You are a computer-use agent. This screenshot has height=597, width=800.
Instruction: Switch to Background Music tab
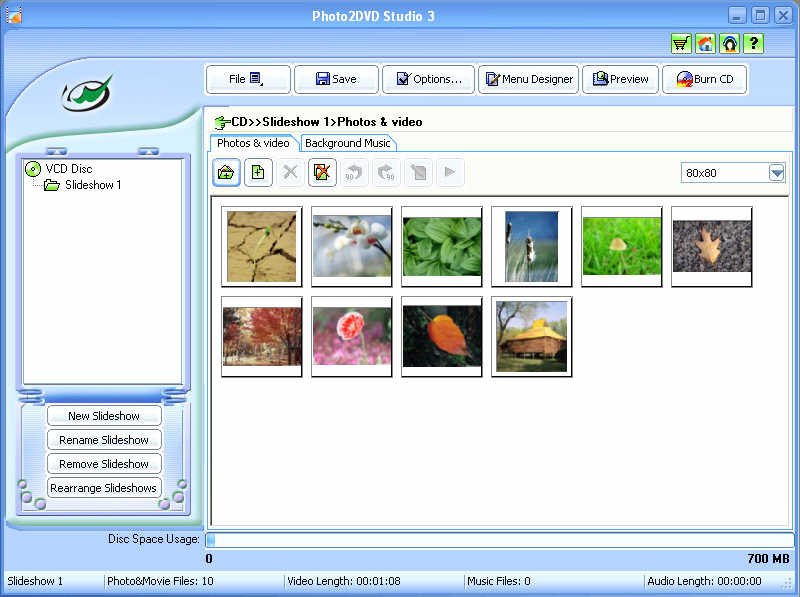(x=347, y=143)
